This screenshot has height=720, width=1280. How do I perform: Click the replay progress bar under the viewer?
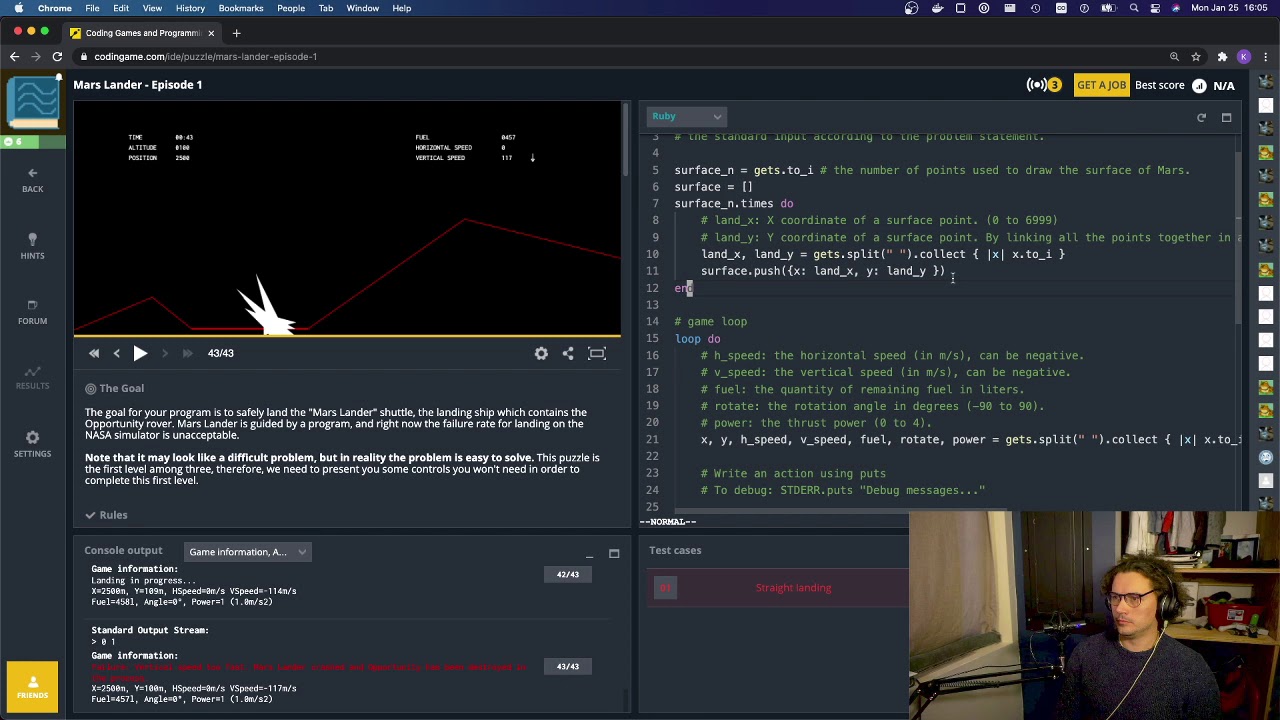click(x=347, y=336)
